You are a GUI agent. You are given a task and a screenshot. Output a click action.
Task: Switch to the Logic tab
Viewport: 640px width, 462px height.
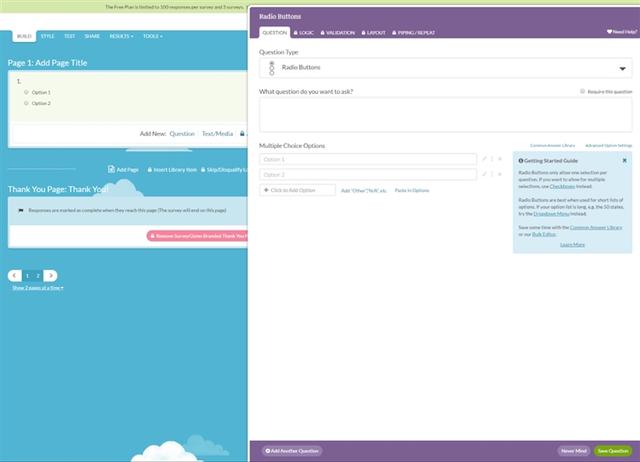click(x=303, y=32)
